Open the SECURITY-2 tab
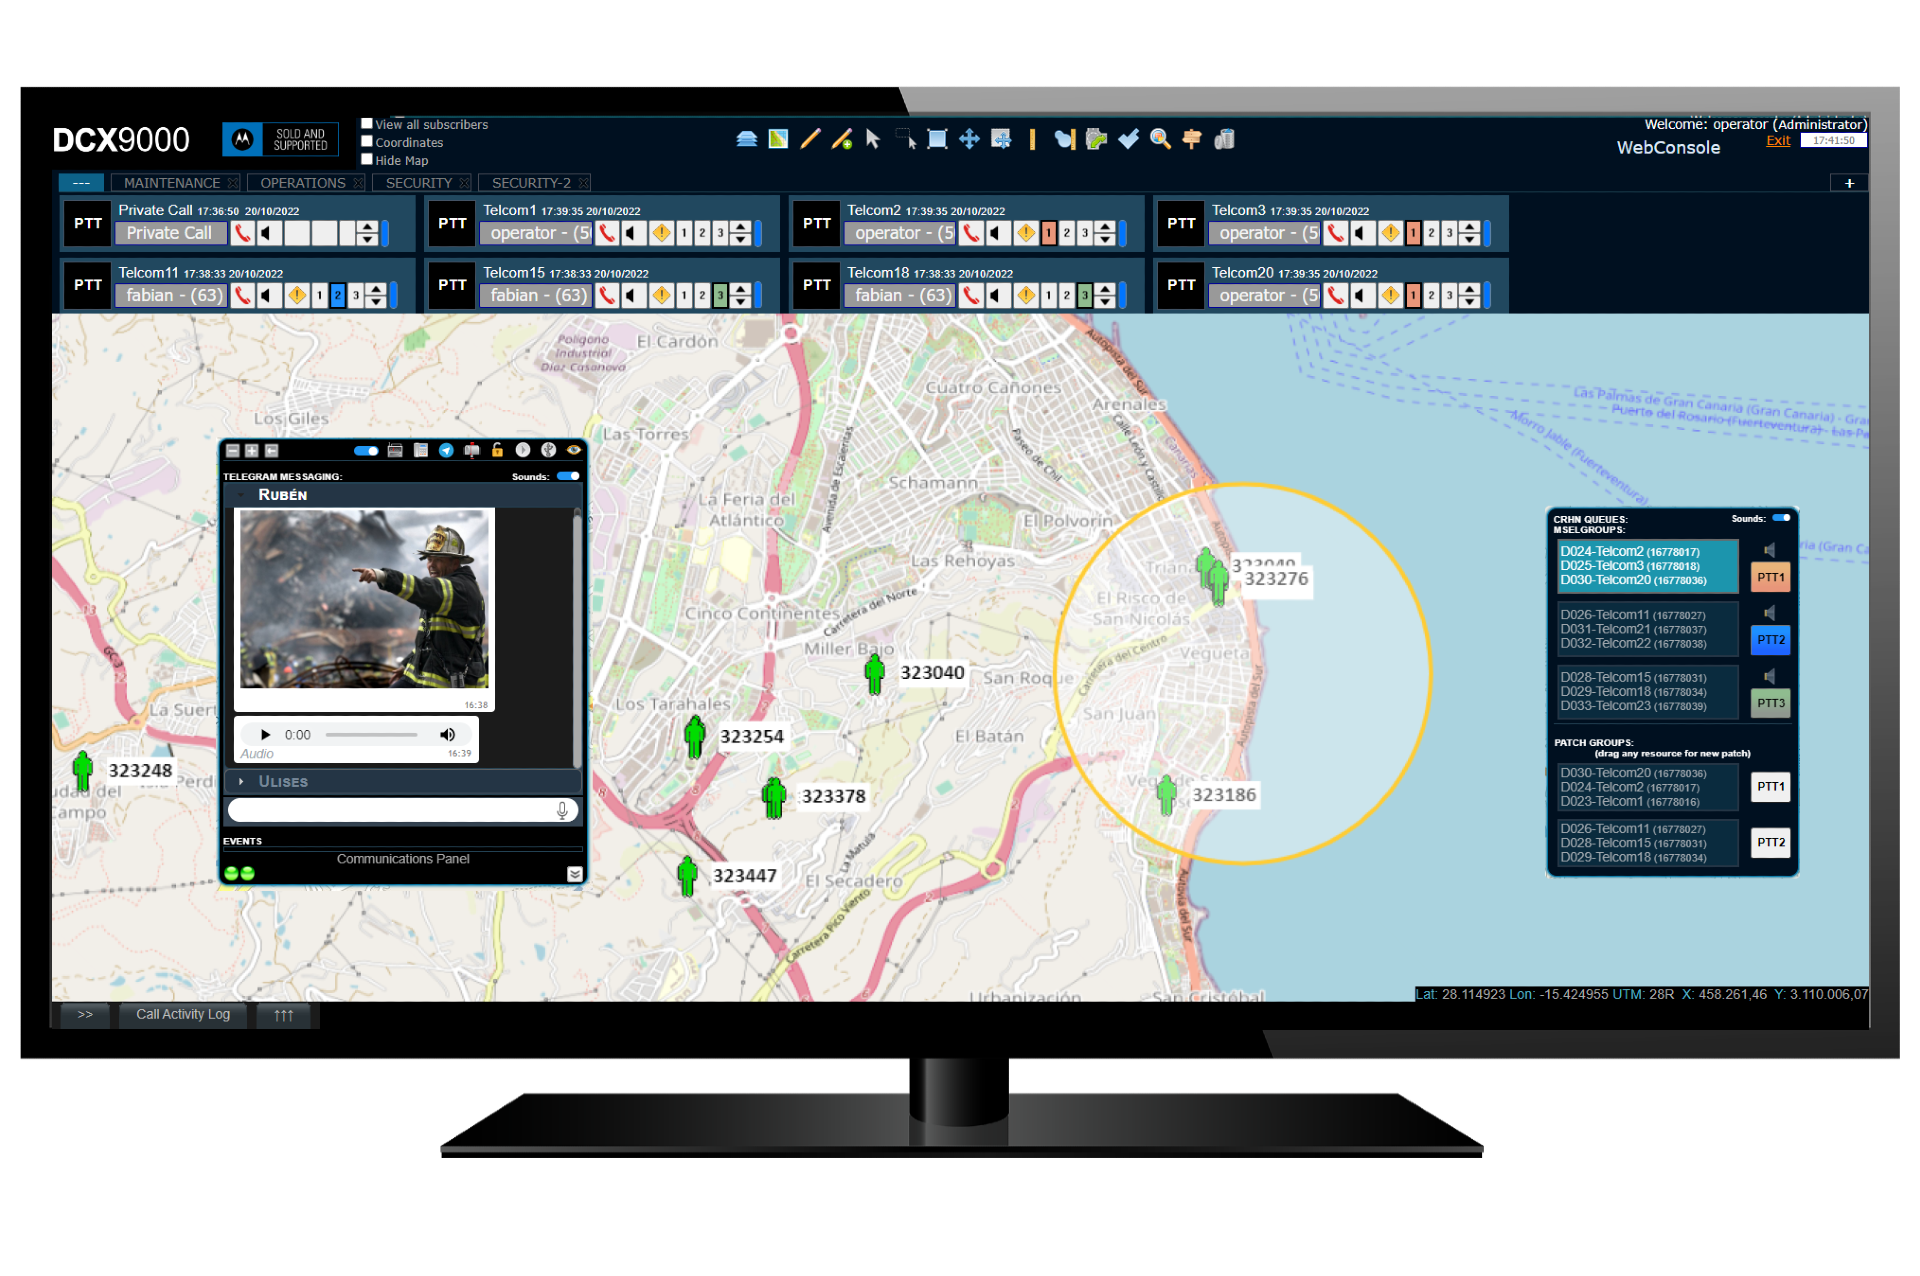1920x1276 pixels. pyautogui.click(x=531, y=183)
